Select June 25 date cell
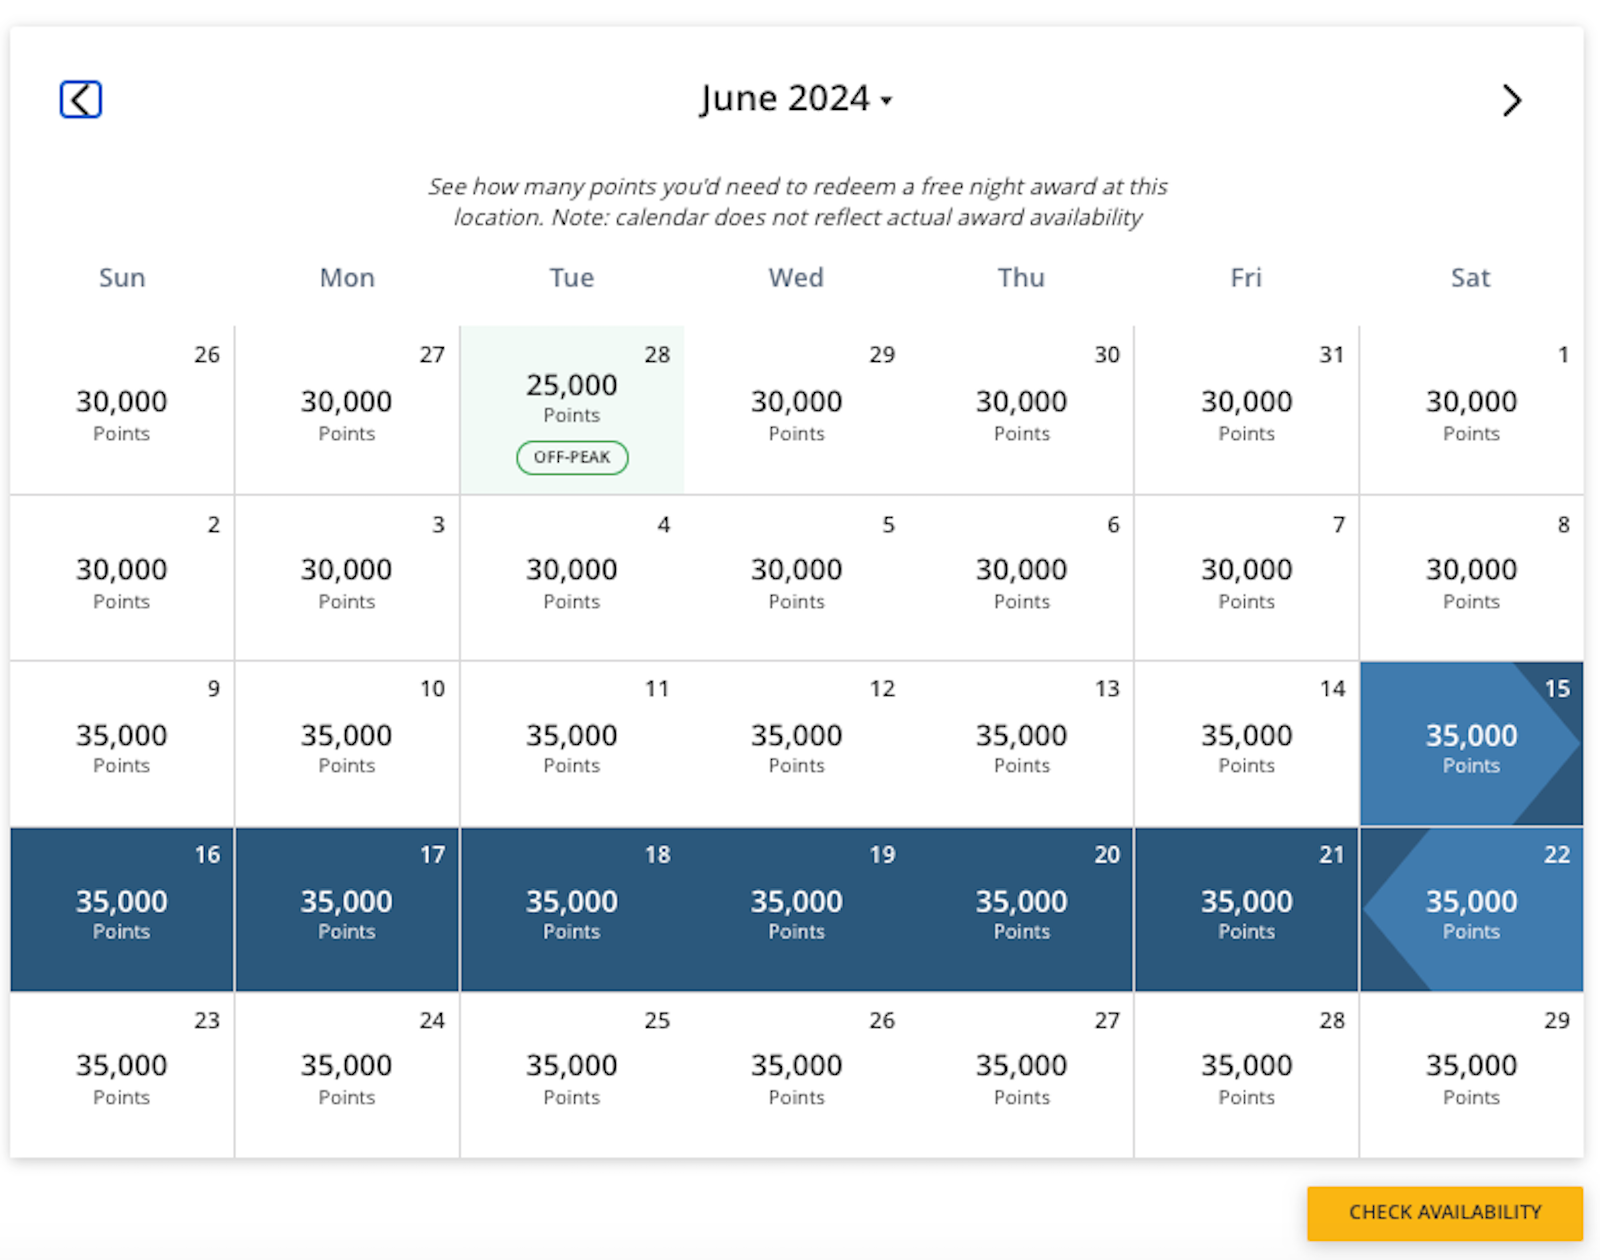This screenshot has width=1600, height=1260. pyautogui.click(x=572, y=1075)
